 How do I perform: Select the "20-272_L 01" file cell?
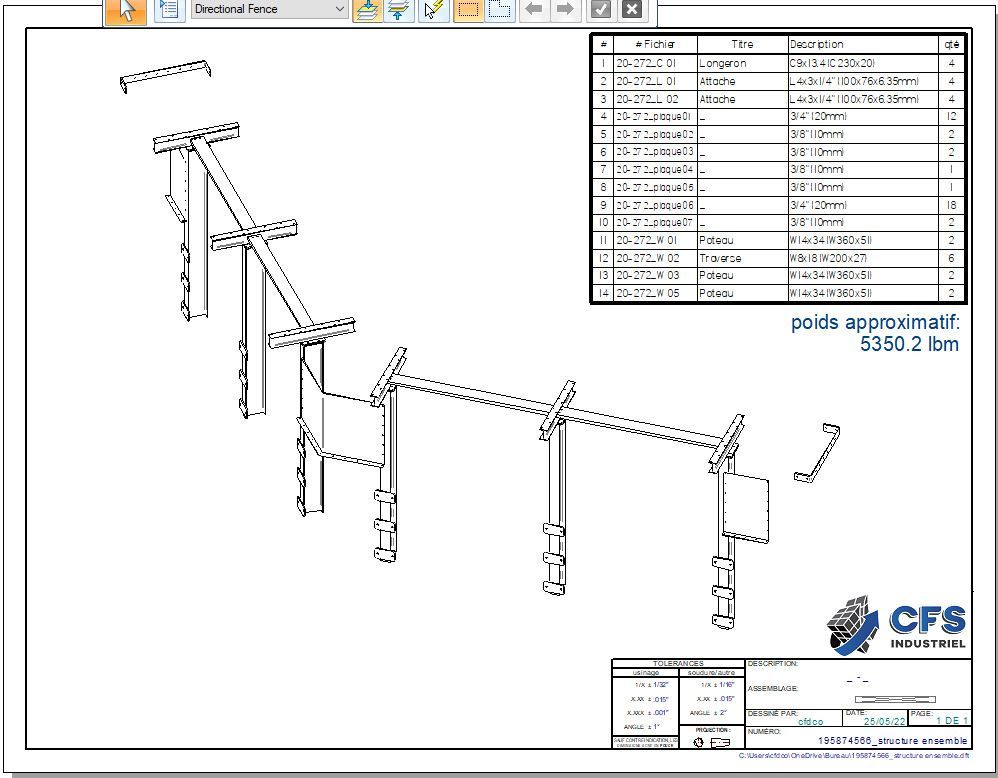pyautogui.click(x=655, y=81)
